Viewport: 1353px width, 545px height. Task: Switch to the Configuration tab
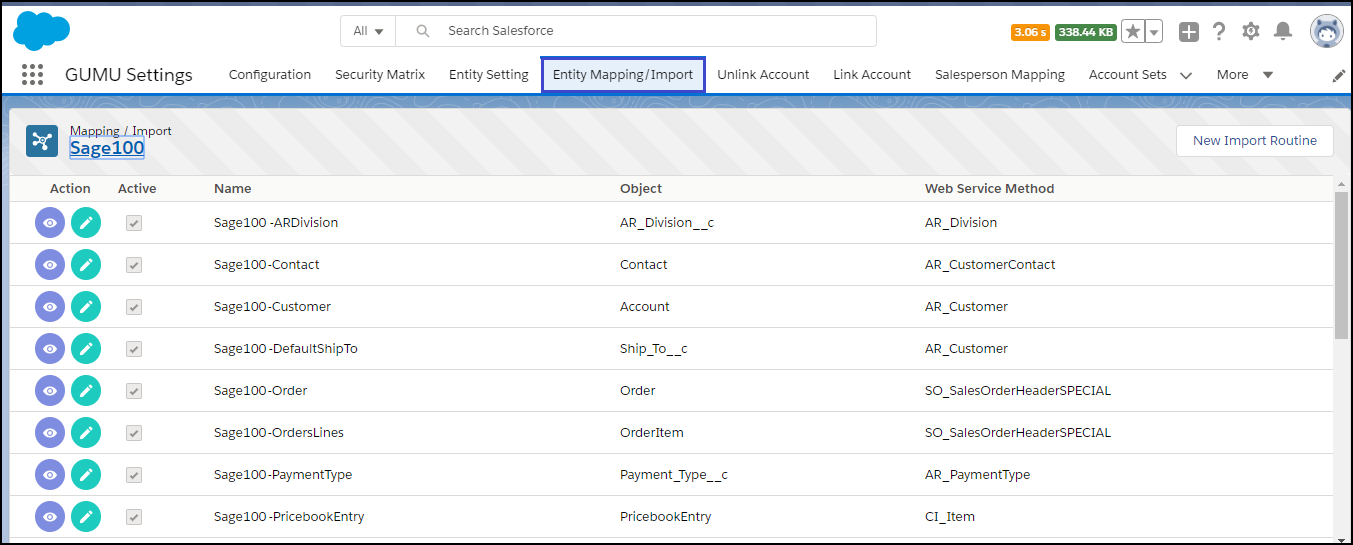coord(270,75)
